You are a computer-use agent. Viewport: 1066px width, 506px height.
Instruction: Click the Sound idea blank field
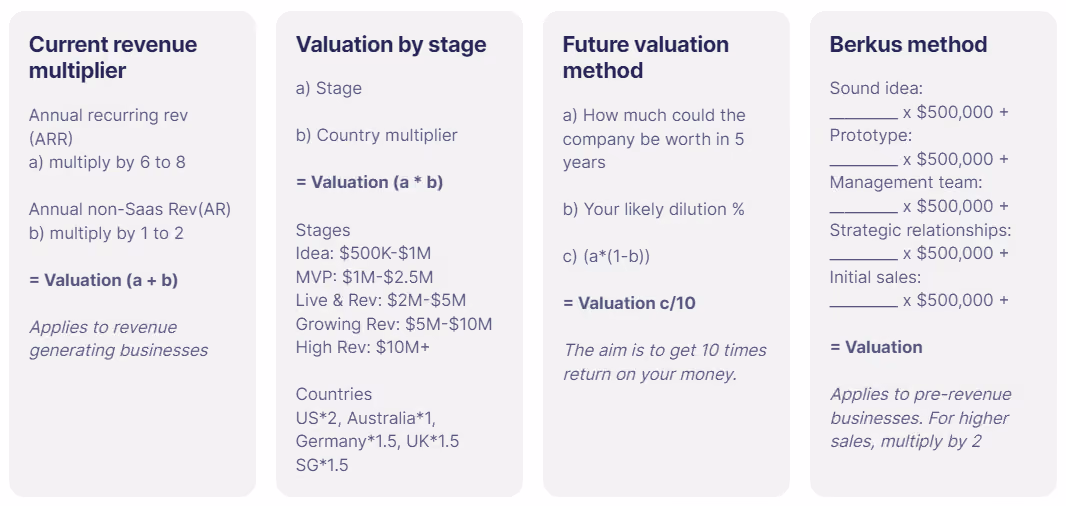(863, 113)
